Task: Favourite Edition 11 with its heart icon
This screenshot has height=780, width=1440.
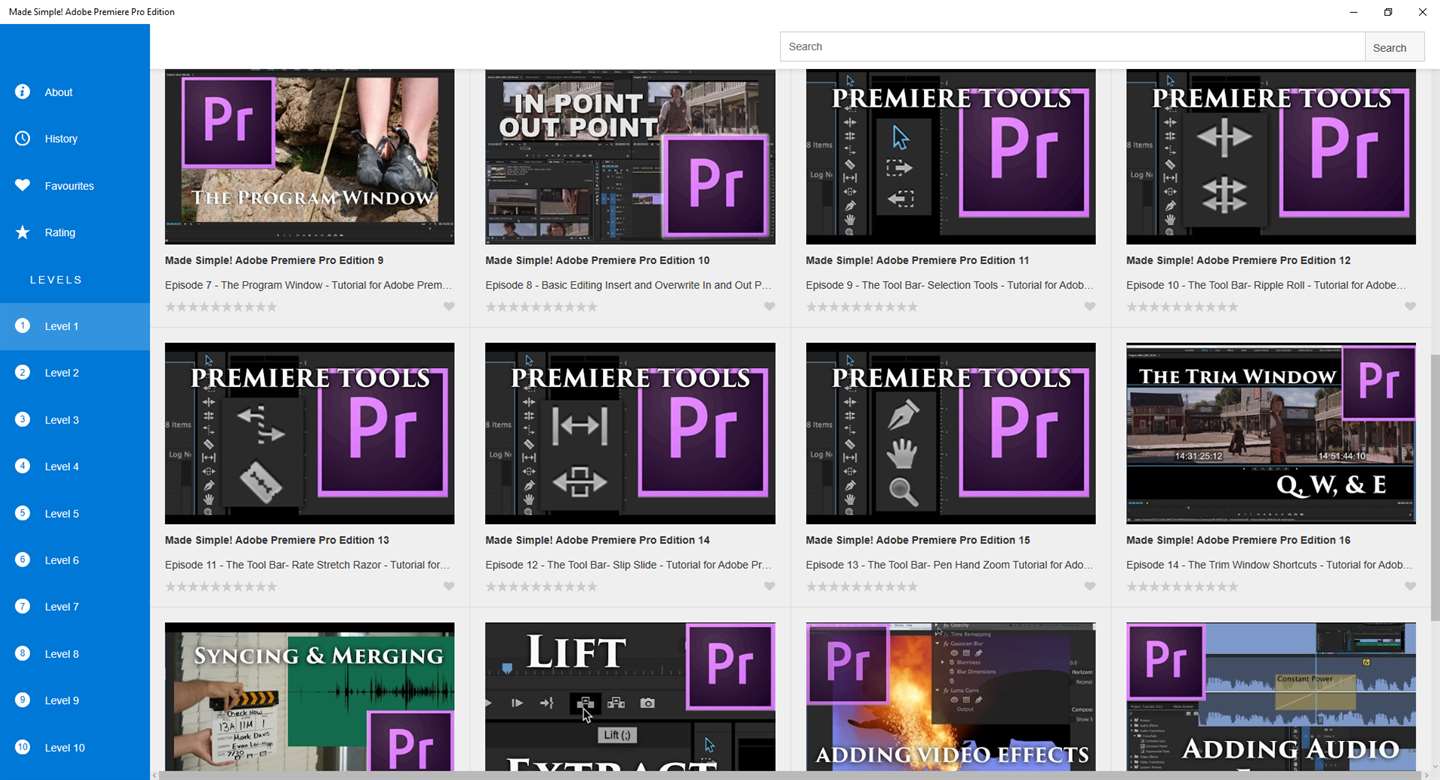Action: point(1090,307)
